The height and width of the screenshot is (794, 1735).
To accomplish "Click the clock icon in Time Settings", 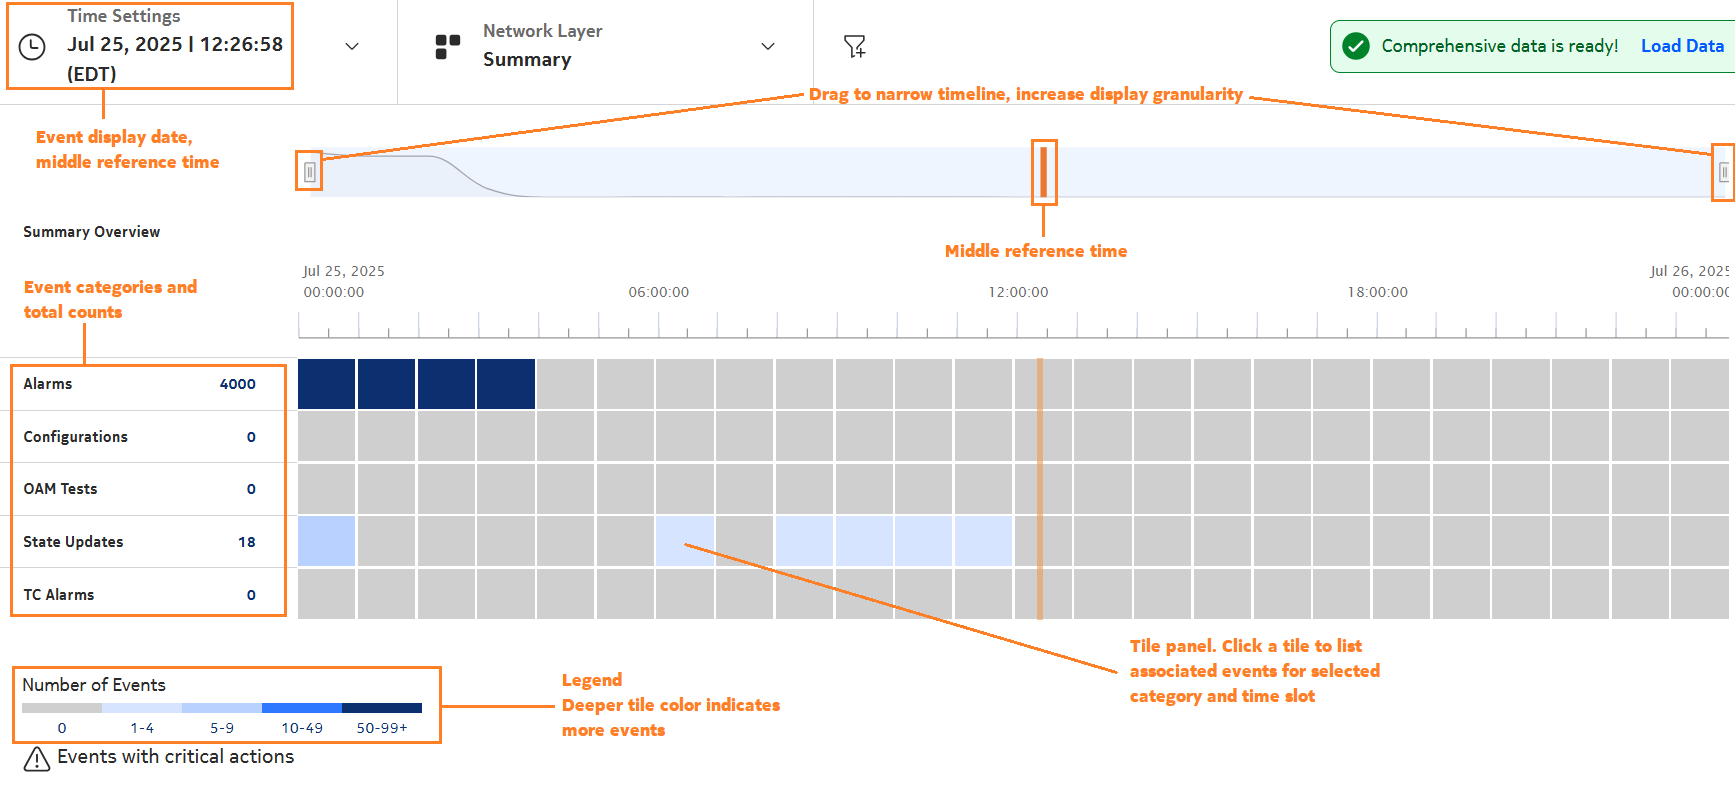I will (30, 46).
